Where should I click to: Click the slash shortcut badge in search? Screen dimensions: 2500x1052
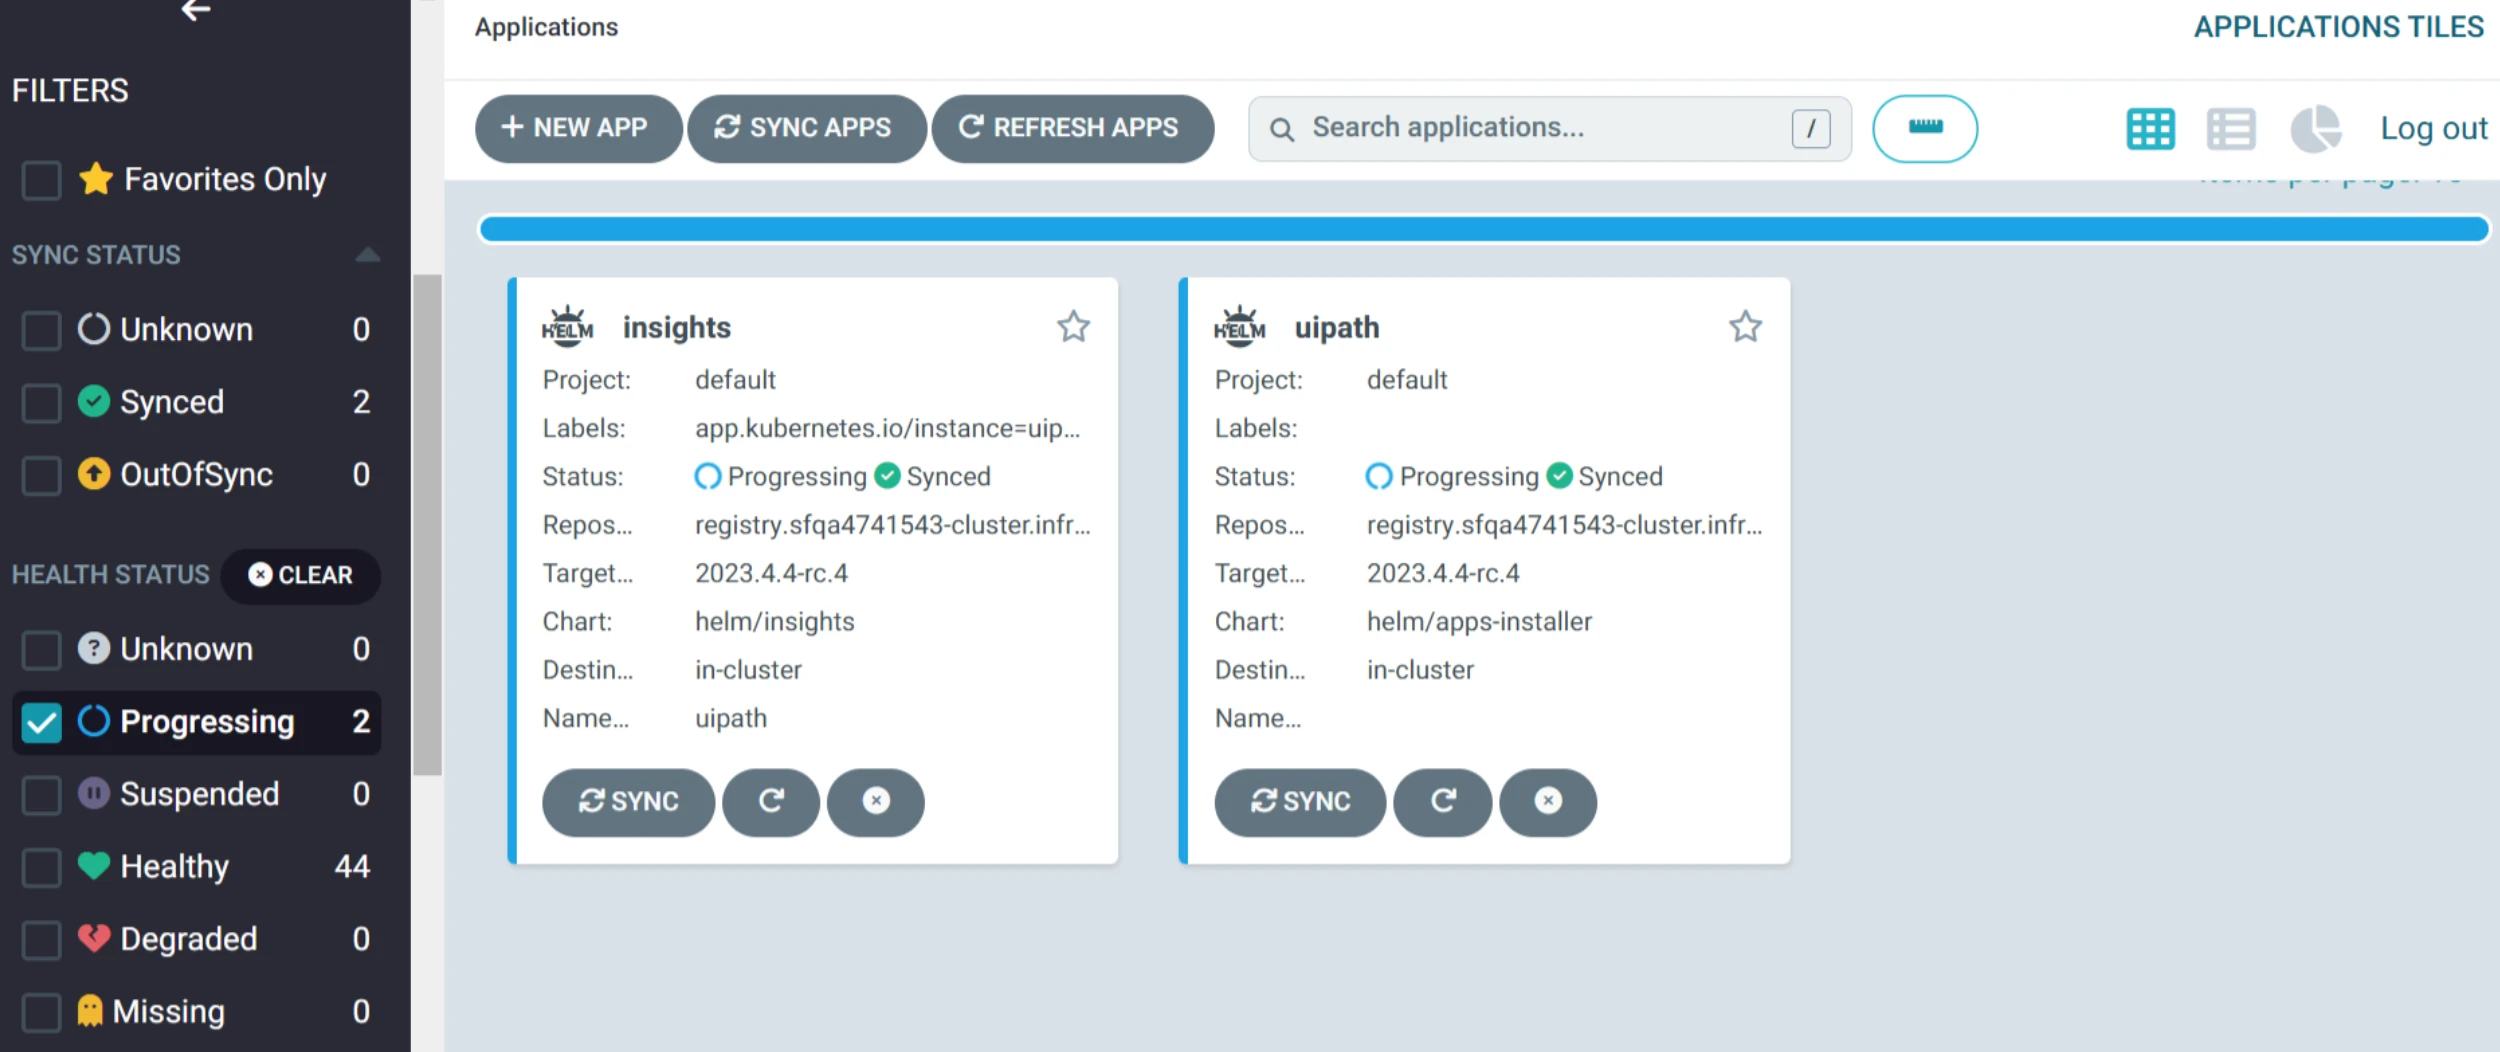coord(1811,128)
